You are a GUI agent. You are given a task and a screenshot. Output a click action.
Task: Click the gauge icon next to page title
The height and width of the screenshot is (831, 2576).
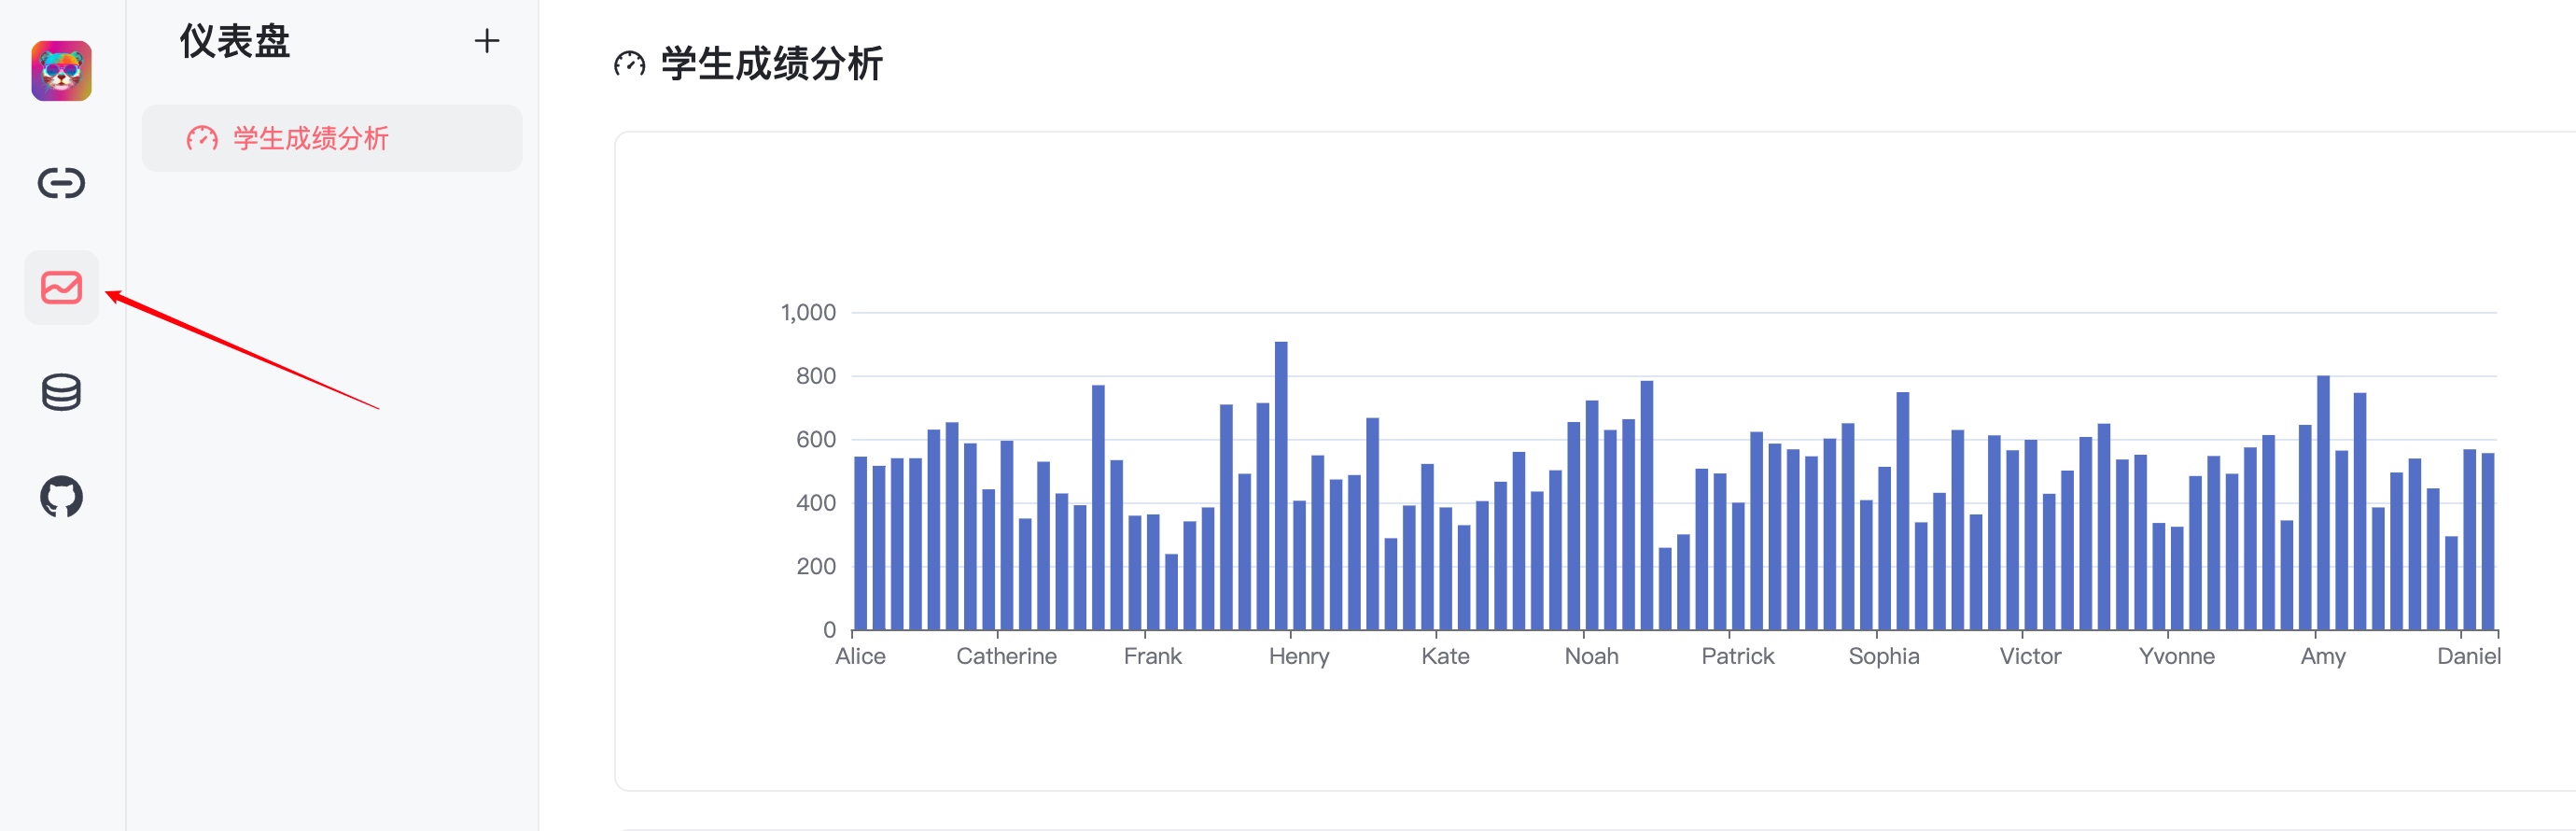629,65
